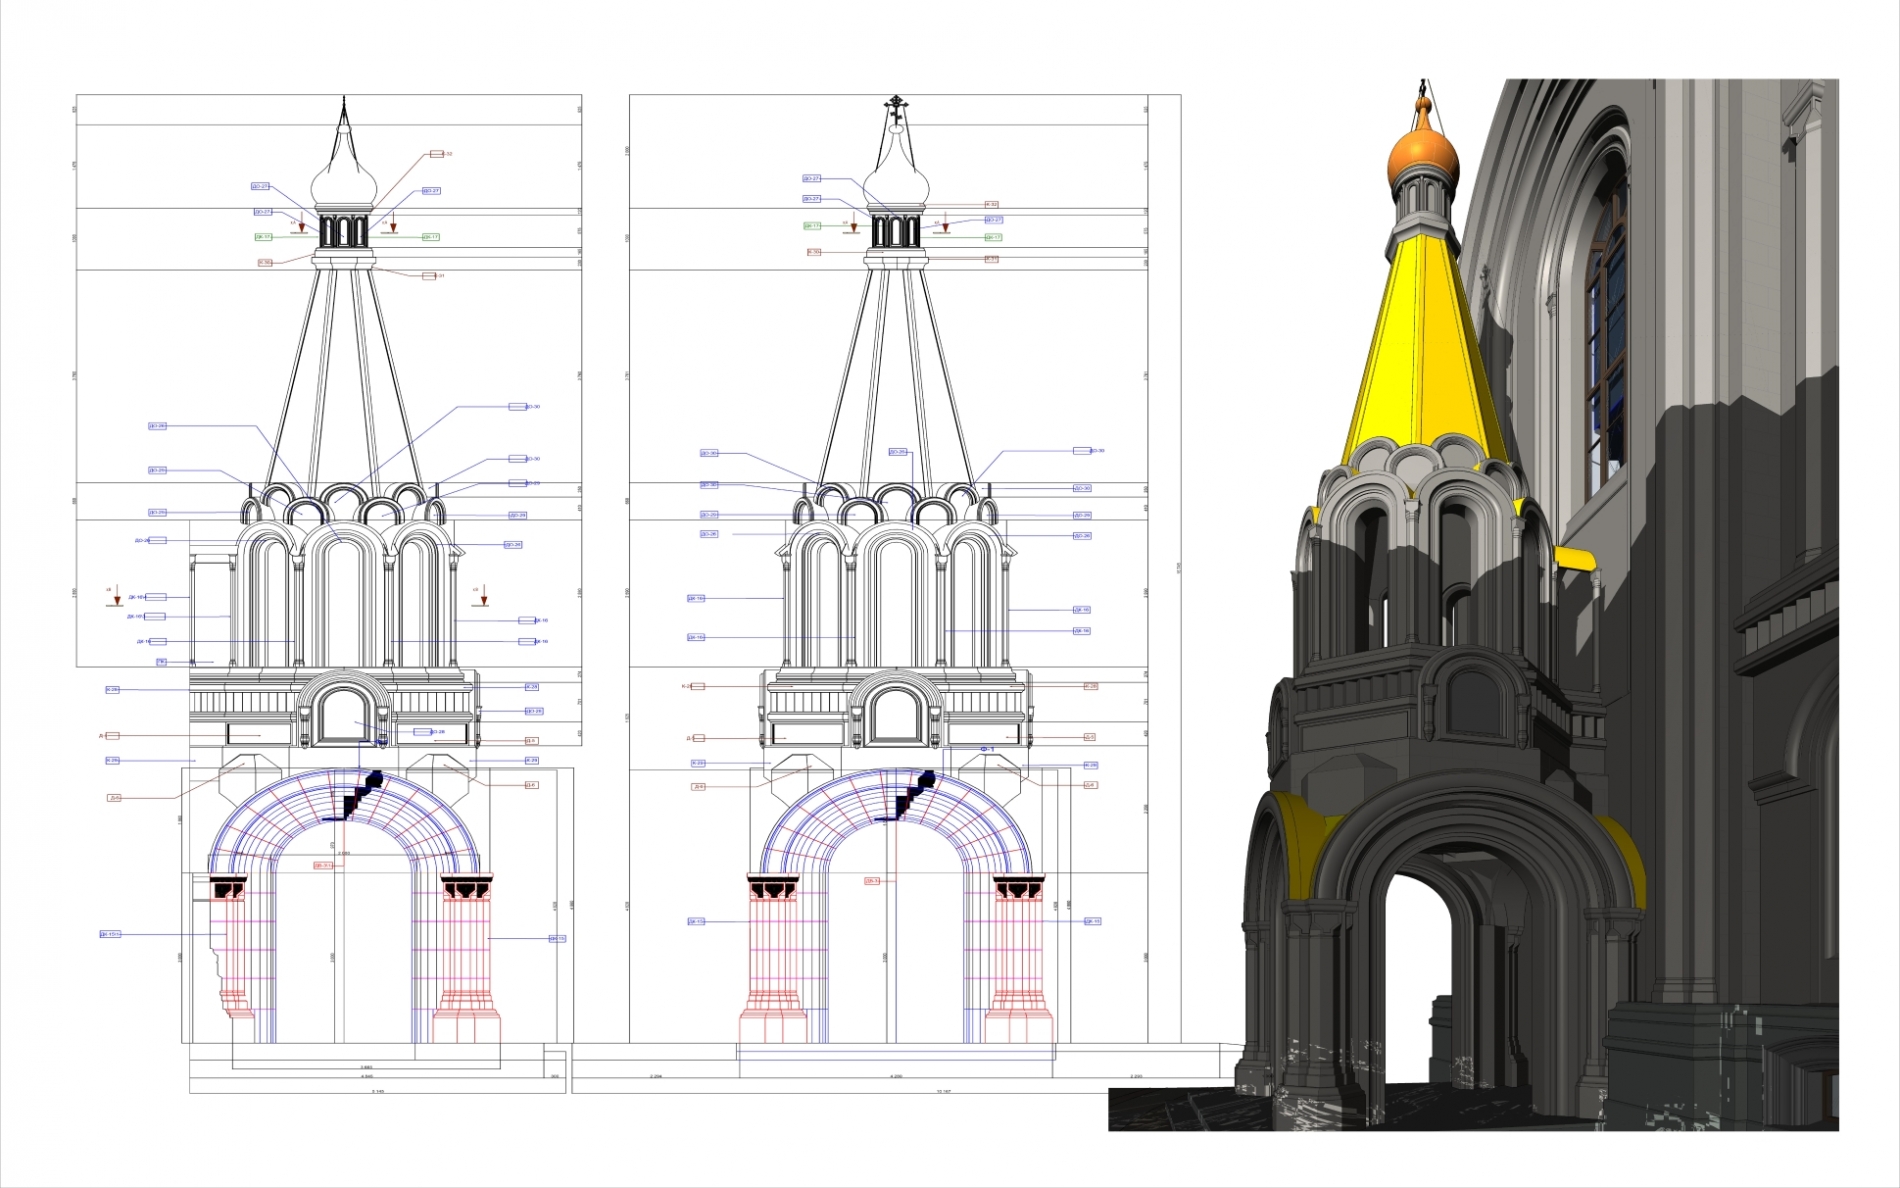The width and height of the screenshot is (1900, 1188).
Task: Click red ДВ-31 label in middle elevation archway
Action: (x=872, y=881)
